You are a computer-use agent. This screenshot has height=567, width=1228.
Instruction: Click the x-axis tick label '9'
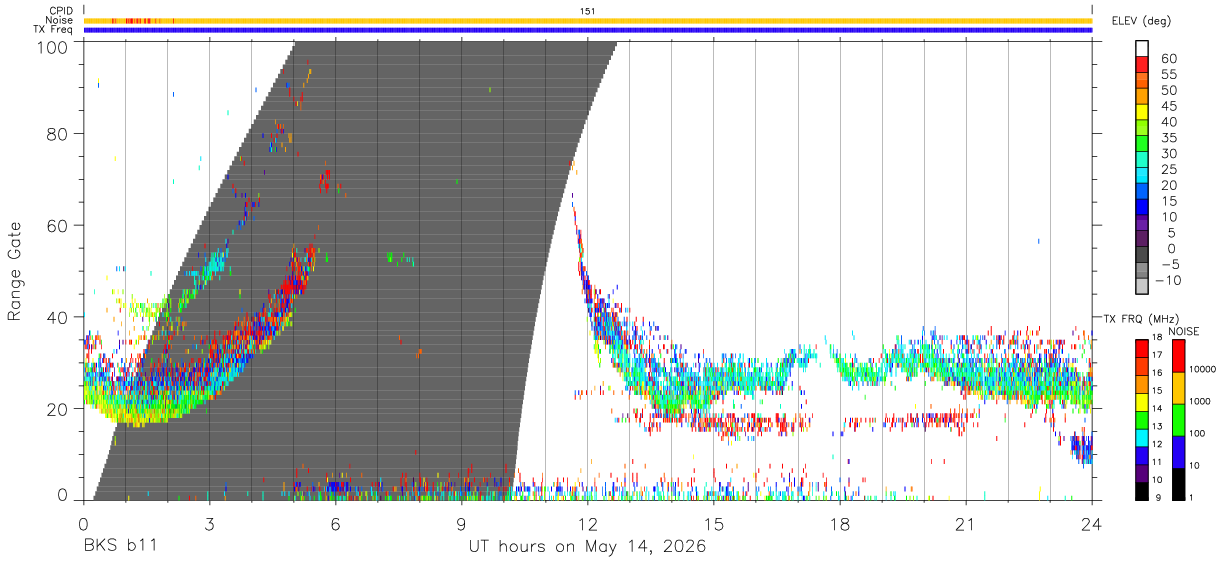coord(461,524)
